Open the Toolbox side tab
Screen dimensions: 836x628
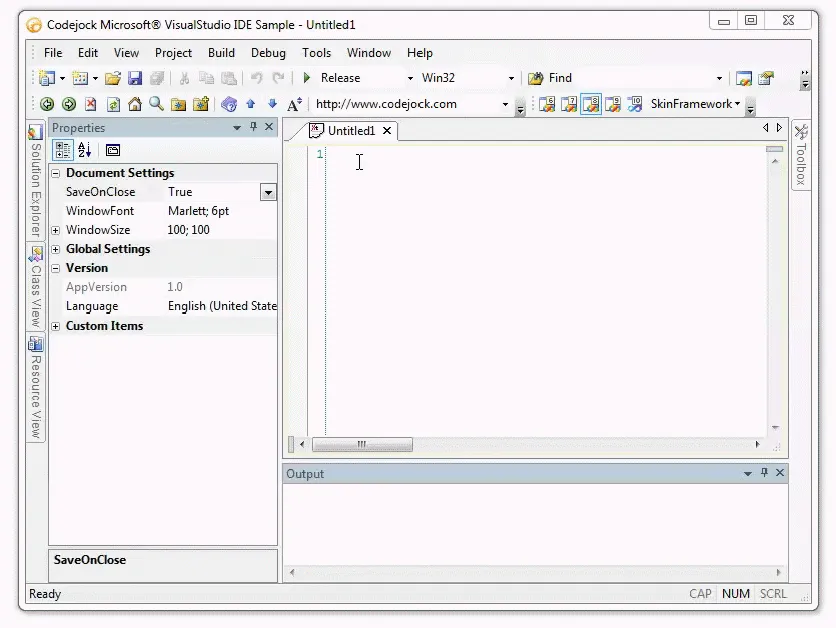(x=801, y=155)
